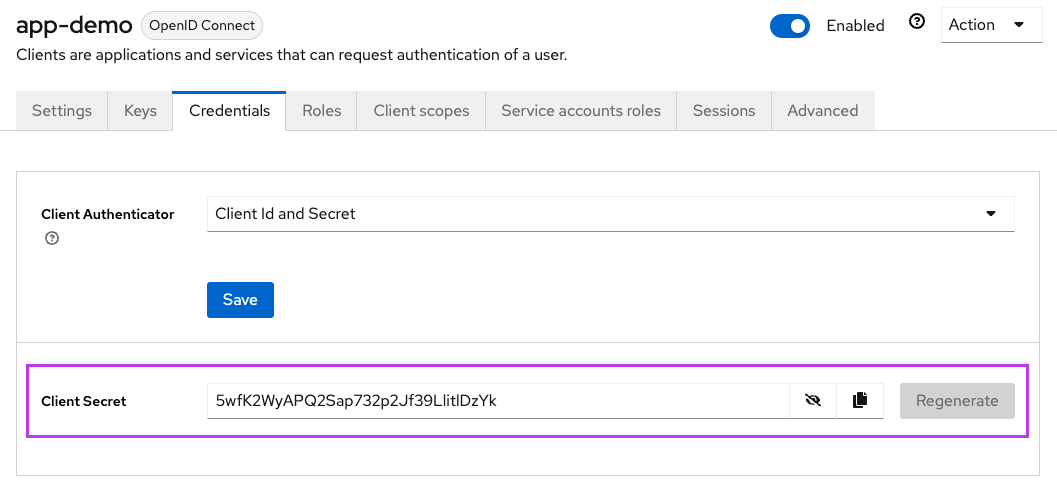
Task: Open the Advanced tab
Action: pos(823,111)
